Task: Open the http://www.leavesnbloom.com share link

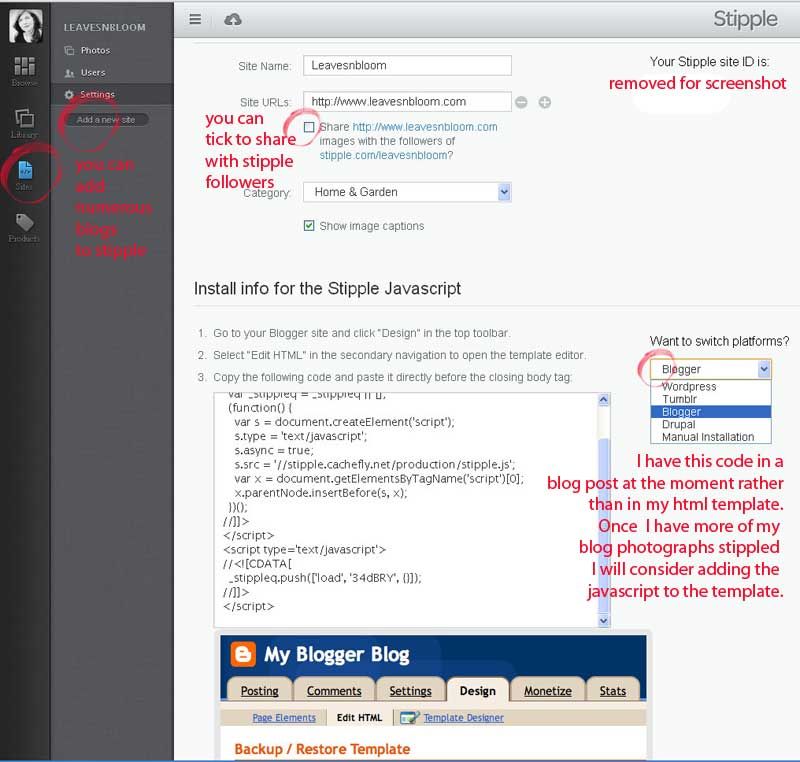Action: (x=424, y=126)
